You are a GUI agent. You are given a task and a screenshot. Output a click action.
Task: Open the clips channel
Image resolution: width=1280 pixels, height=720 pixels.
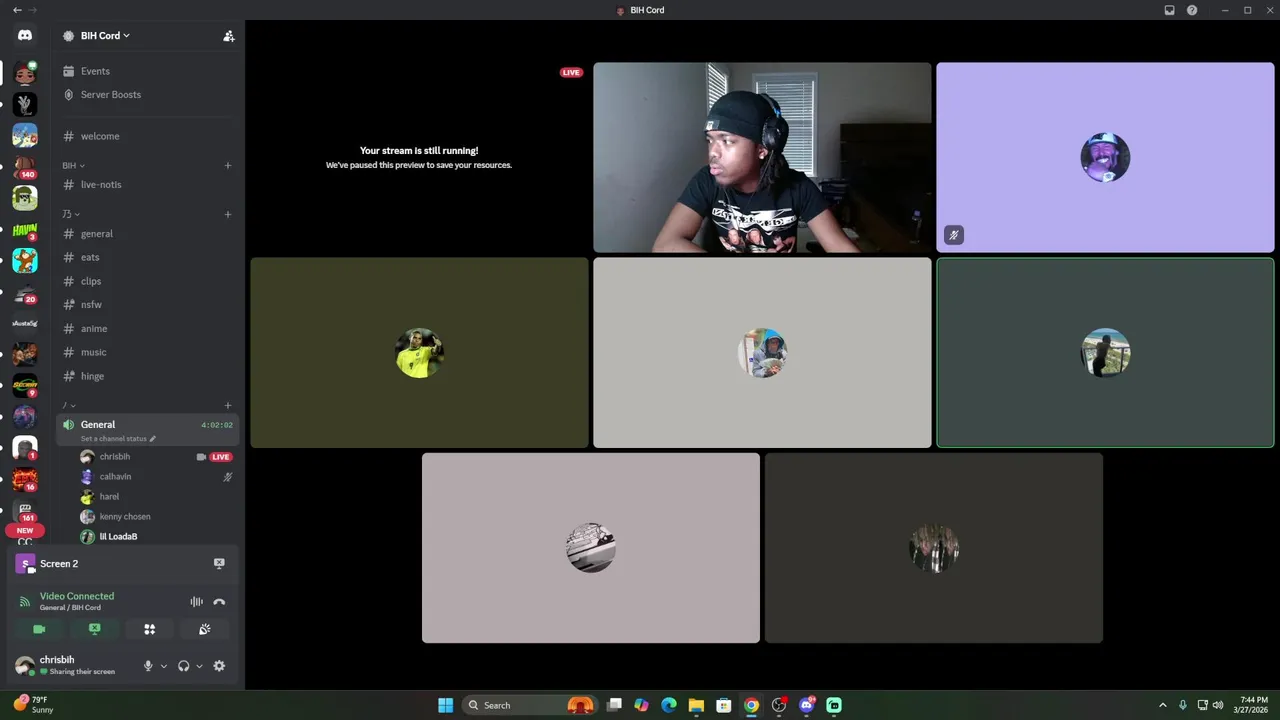pos(147,281)
